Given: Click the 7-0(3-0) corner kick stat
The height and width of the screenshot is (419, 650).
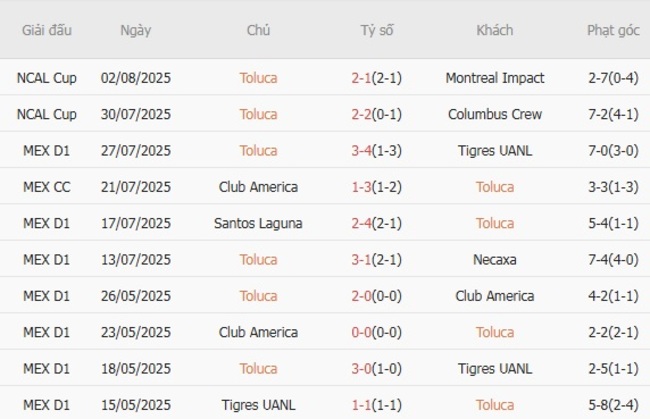Looking at the screenshot, I should [x=613, y=151].
